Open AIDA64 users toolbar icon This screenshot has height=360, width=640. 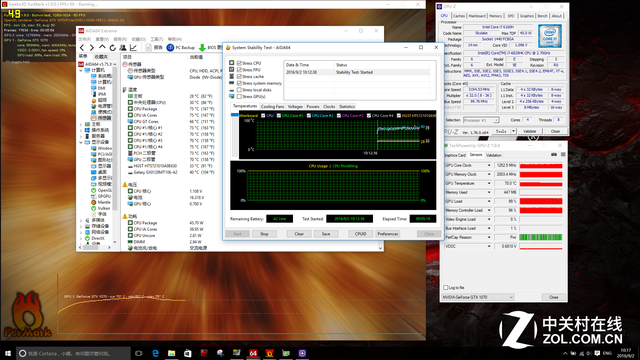(x=123, y=48)
